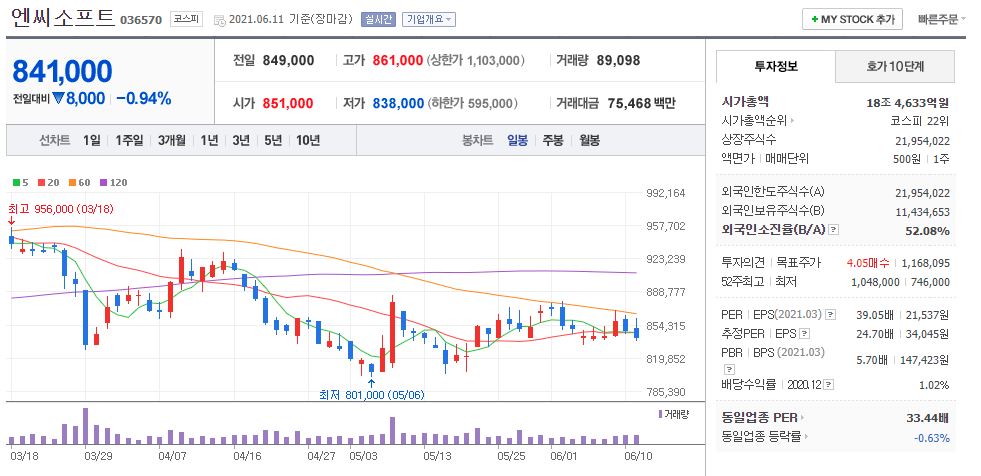The image size is (981, 476).
Task: Click the 거래량 value 89,098
Action: [618, 61]
